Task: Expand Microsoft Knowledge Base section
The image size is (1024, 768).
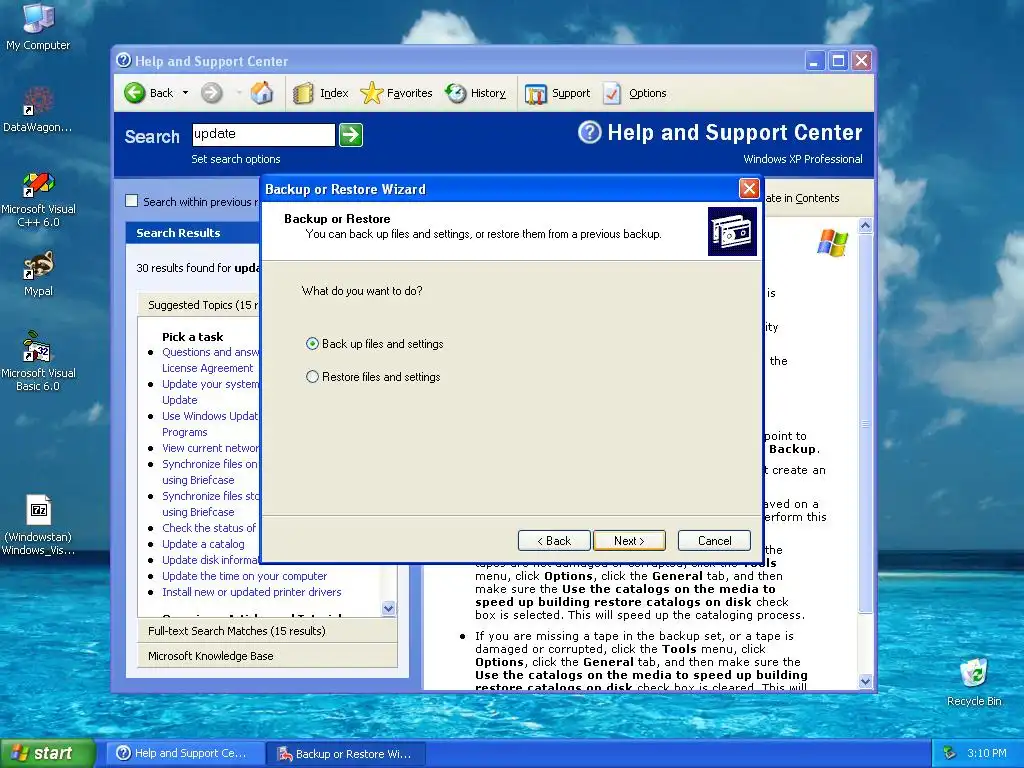Action: 267,656
